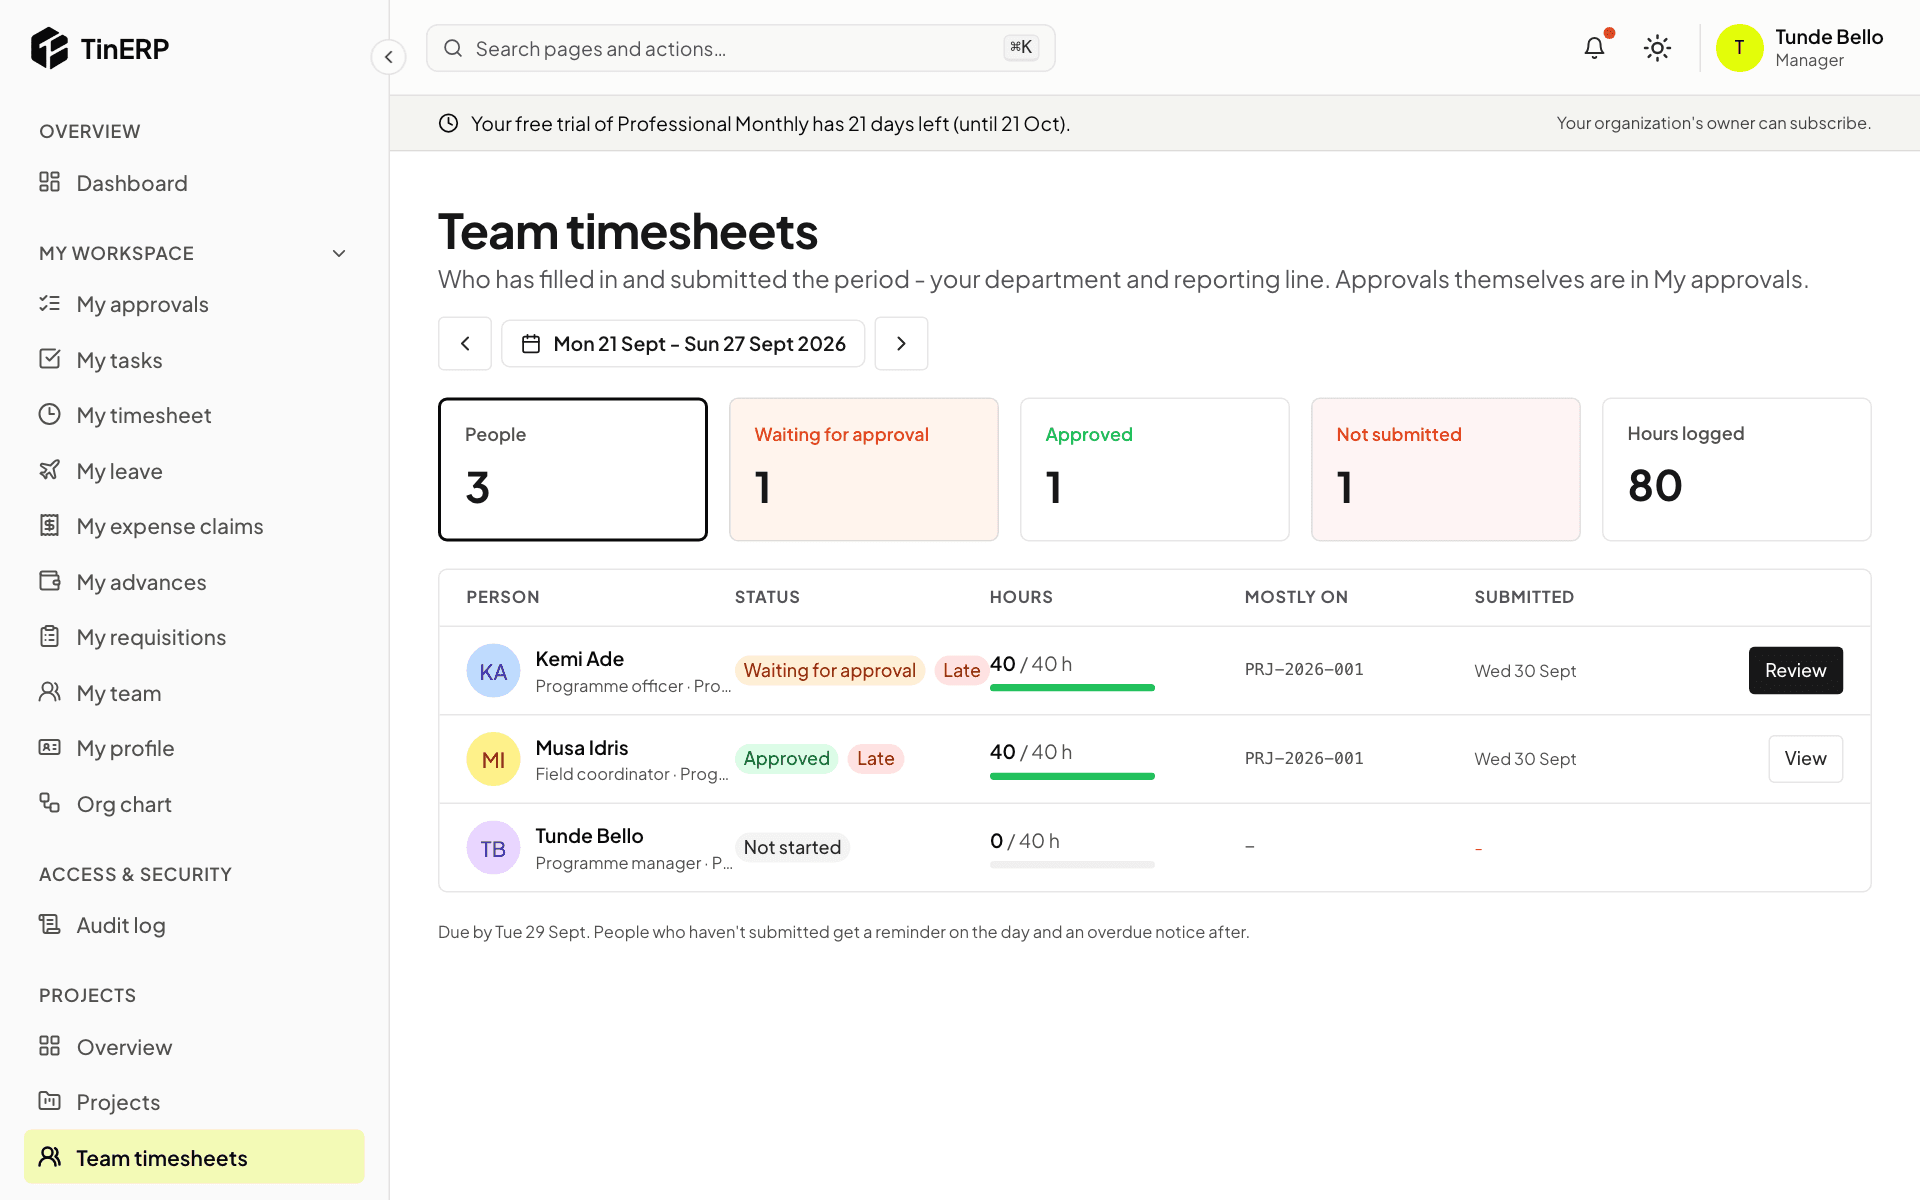
Task: Click the Team timesheets people icon
Action: [x=49, y=1157]
